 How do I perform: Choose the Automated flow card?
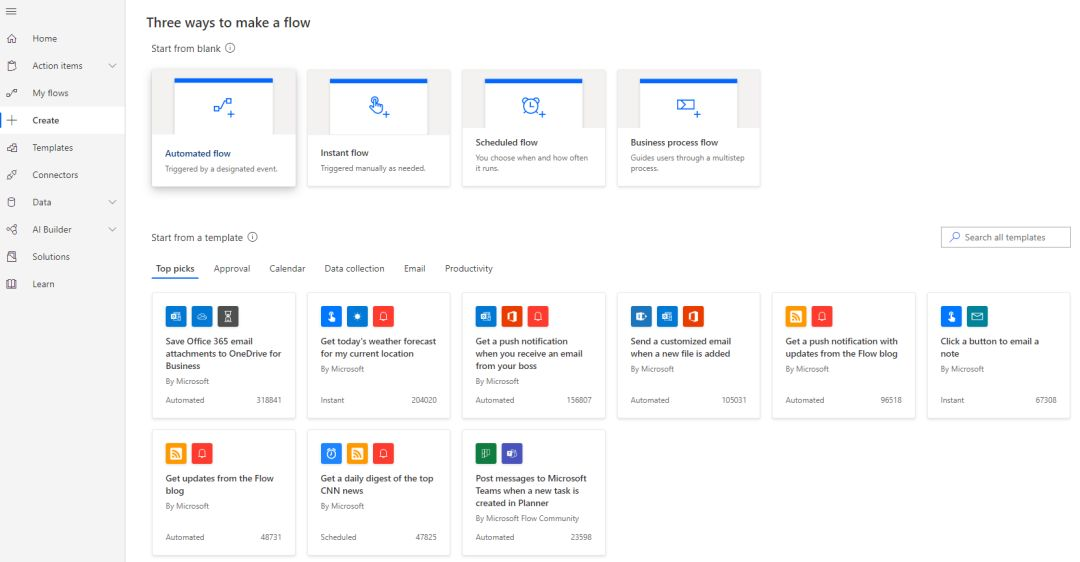(223, 127)
